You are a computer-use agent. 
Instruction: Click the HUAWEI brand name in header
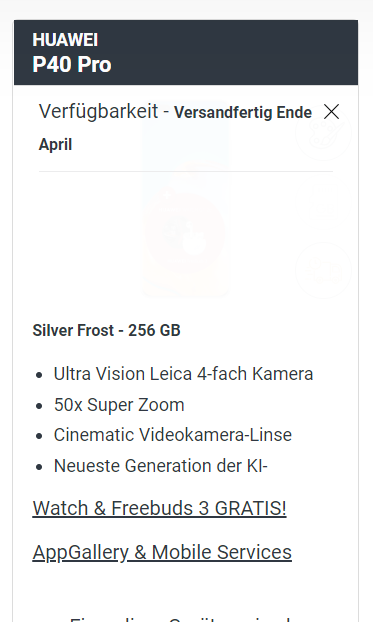[x=65, y=40]
